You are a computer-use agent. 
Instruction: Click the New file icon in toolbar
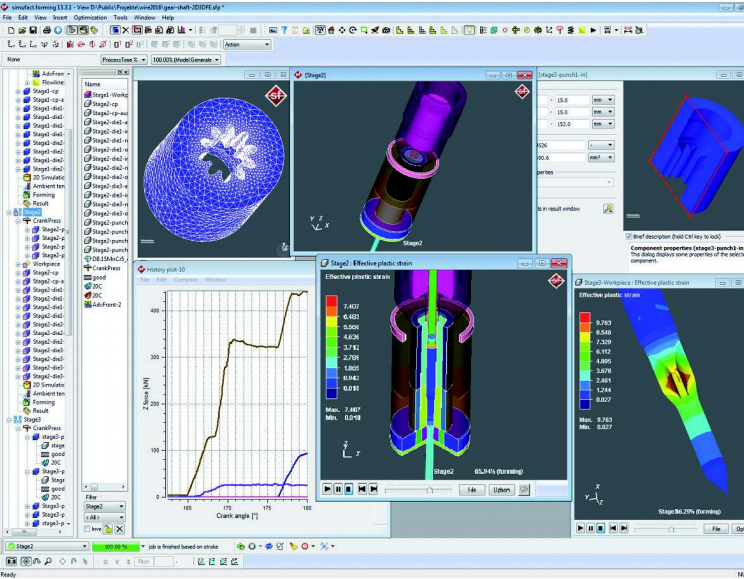(x=9, y=30)
